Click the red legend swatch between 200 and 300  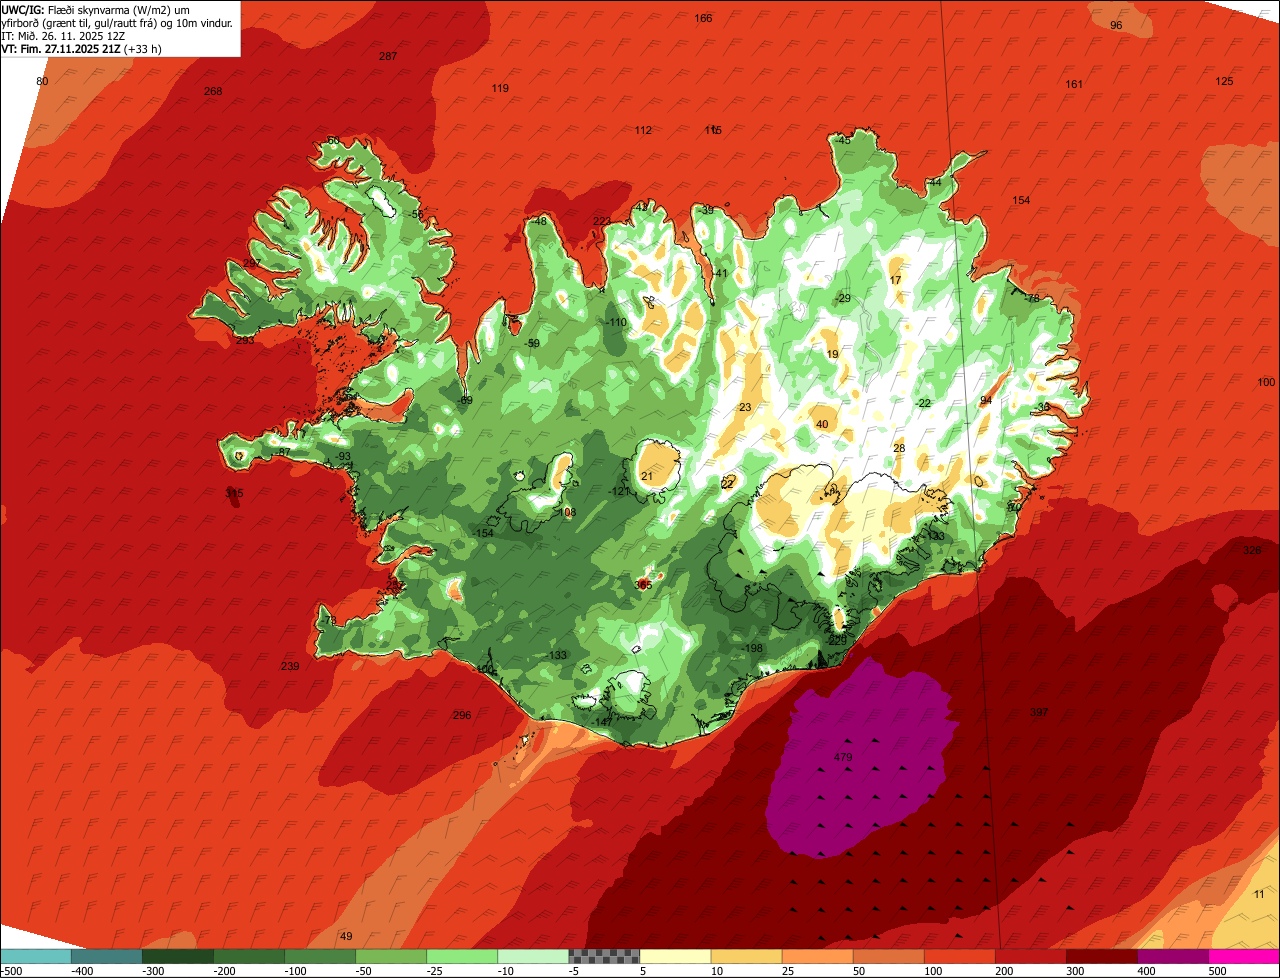[1030, 956]
